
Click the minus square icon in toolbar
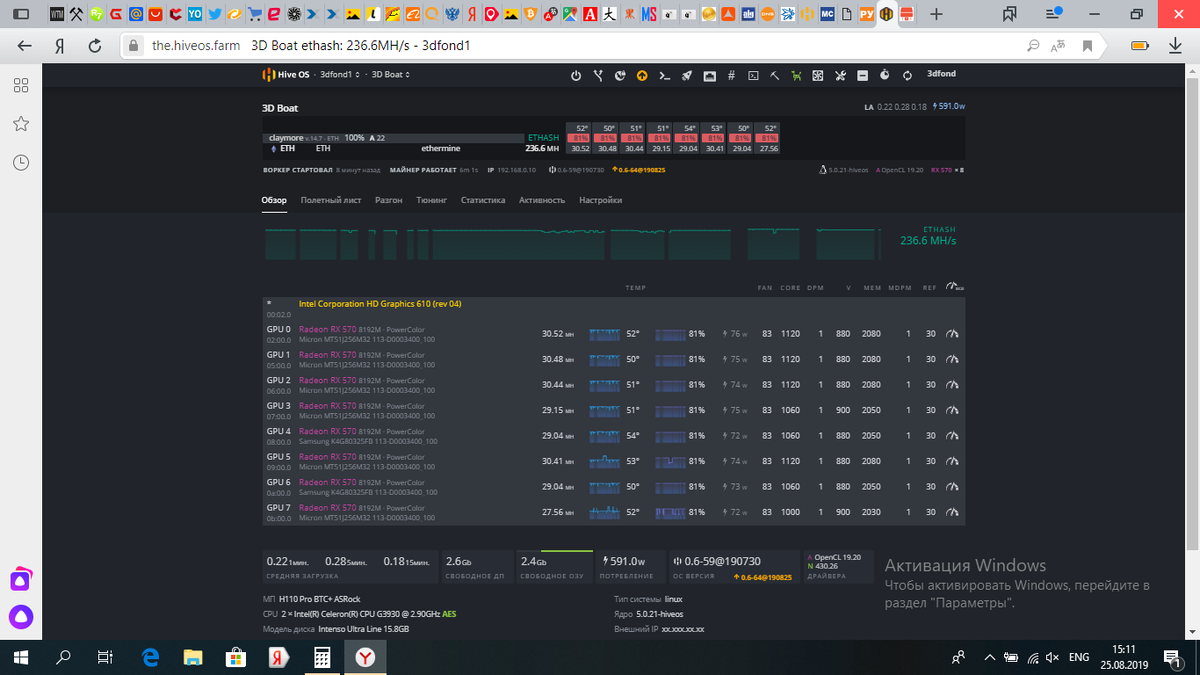(x=863, y=75)
